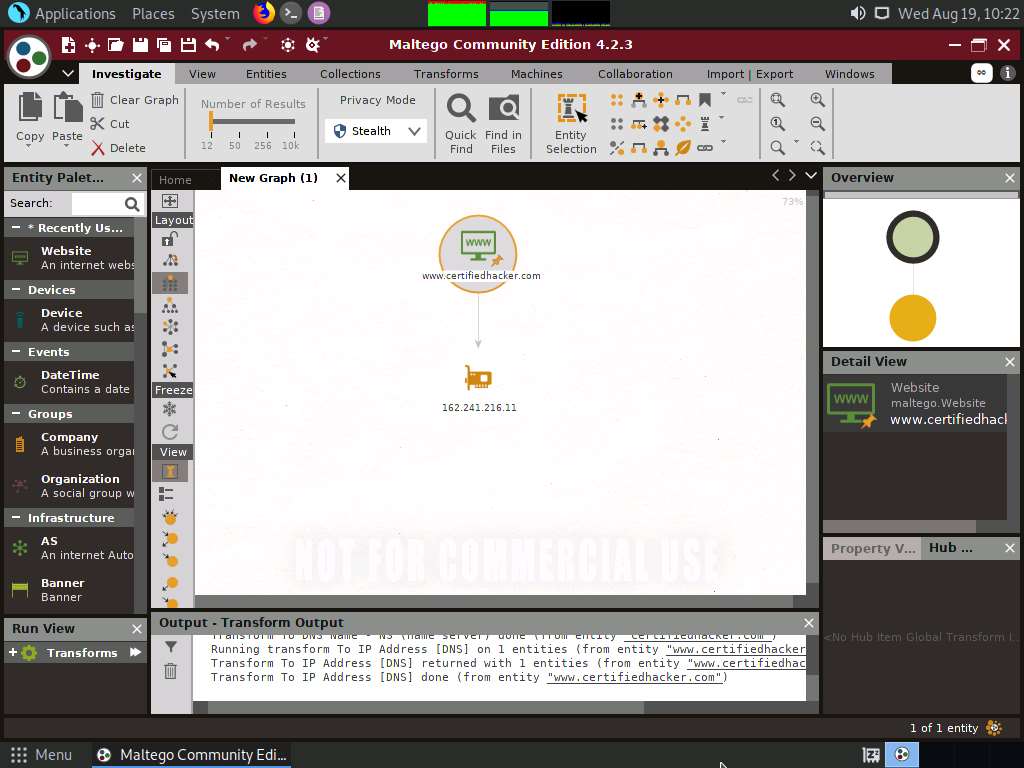Click the www.certifiedhacker.com link in output

636,677
